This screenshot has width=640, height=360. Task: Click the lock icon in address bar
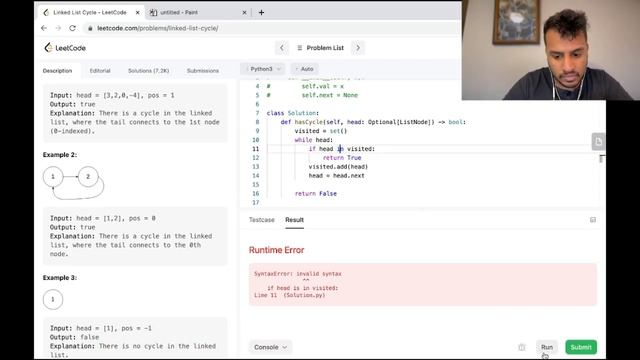click(x=90, y=28)
